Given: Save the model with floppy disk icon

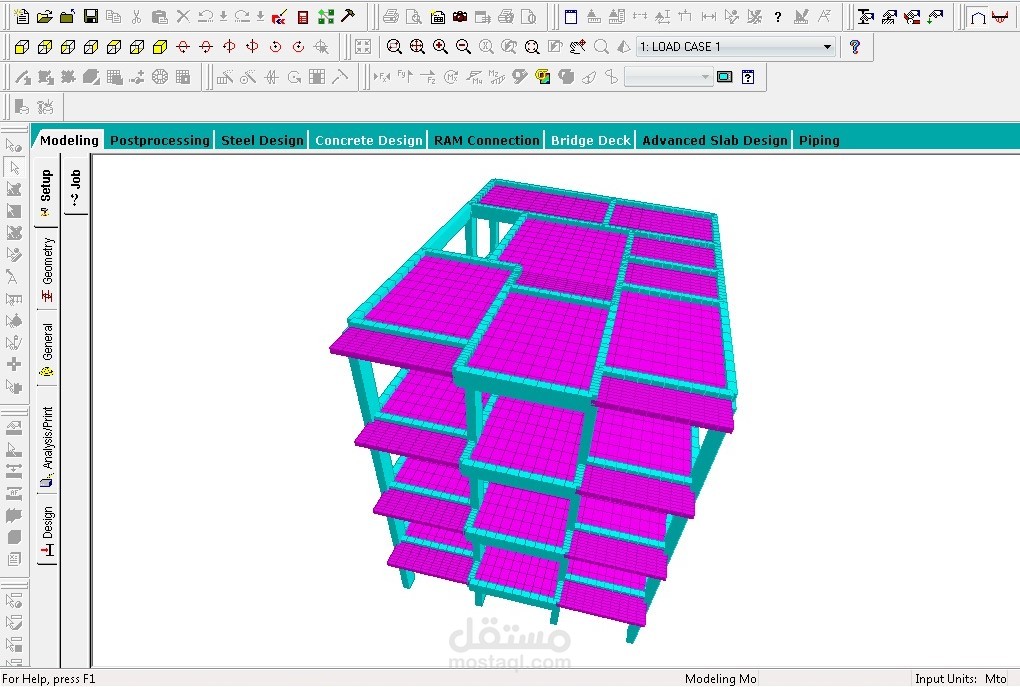Looking at the screenshot, I should point(90,16).
